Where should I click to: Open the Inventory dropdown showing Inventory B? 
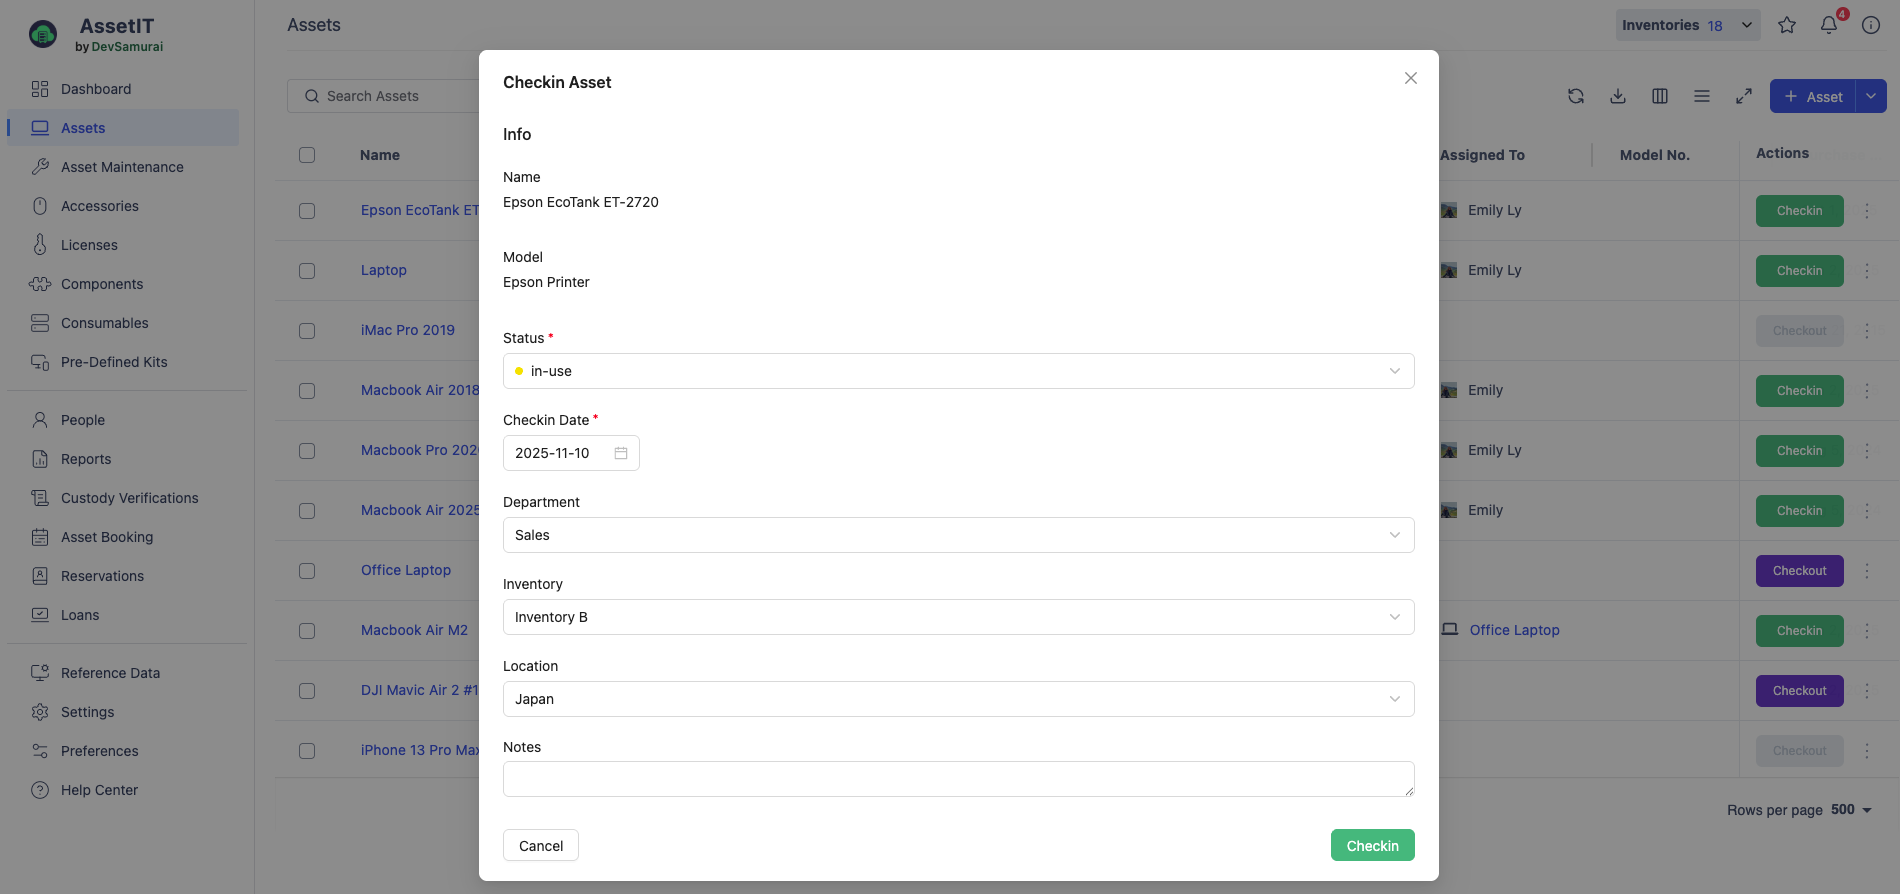tap(958, 617)
